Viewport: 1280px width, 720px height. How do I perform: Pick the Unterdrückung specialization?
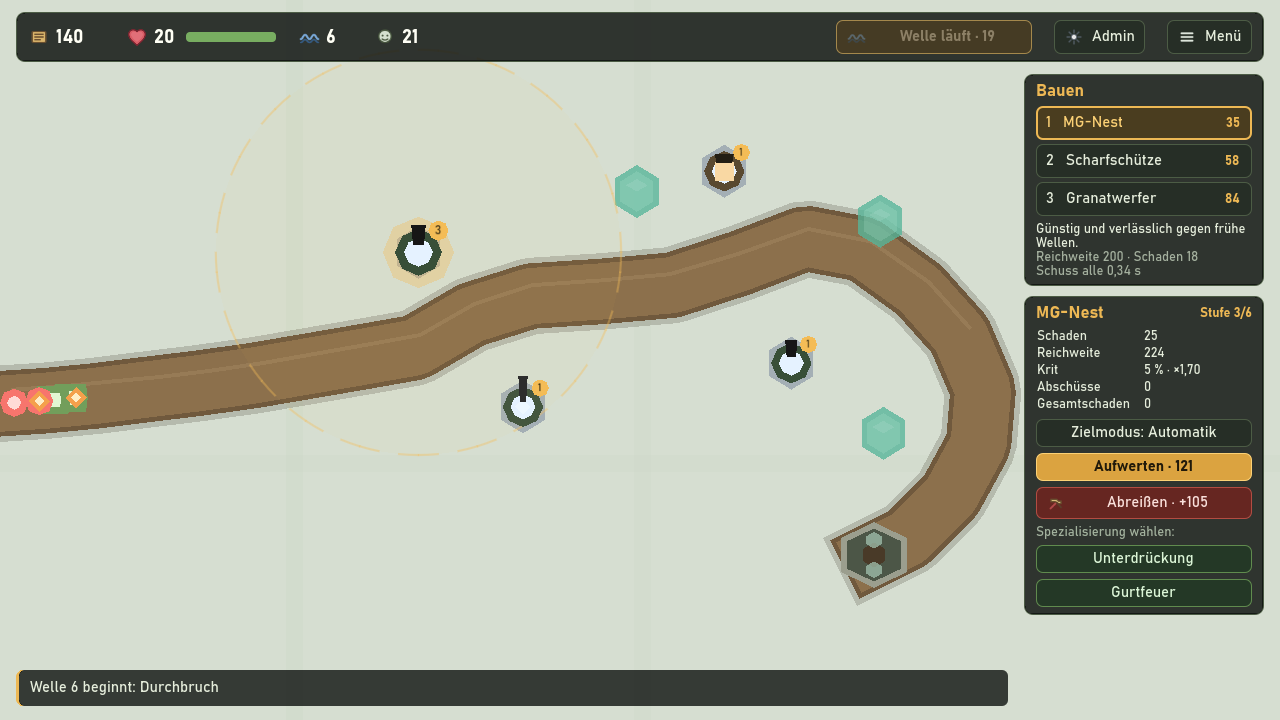[x=1144, y=559]
